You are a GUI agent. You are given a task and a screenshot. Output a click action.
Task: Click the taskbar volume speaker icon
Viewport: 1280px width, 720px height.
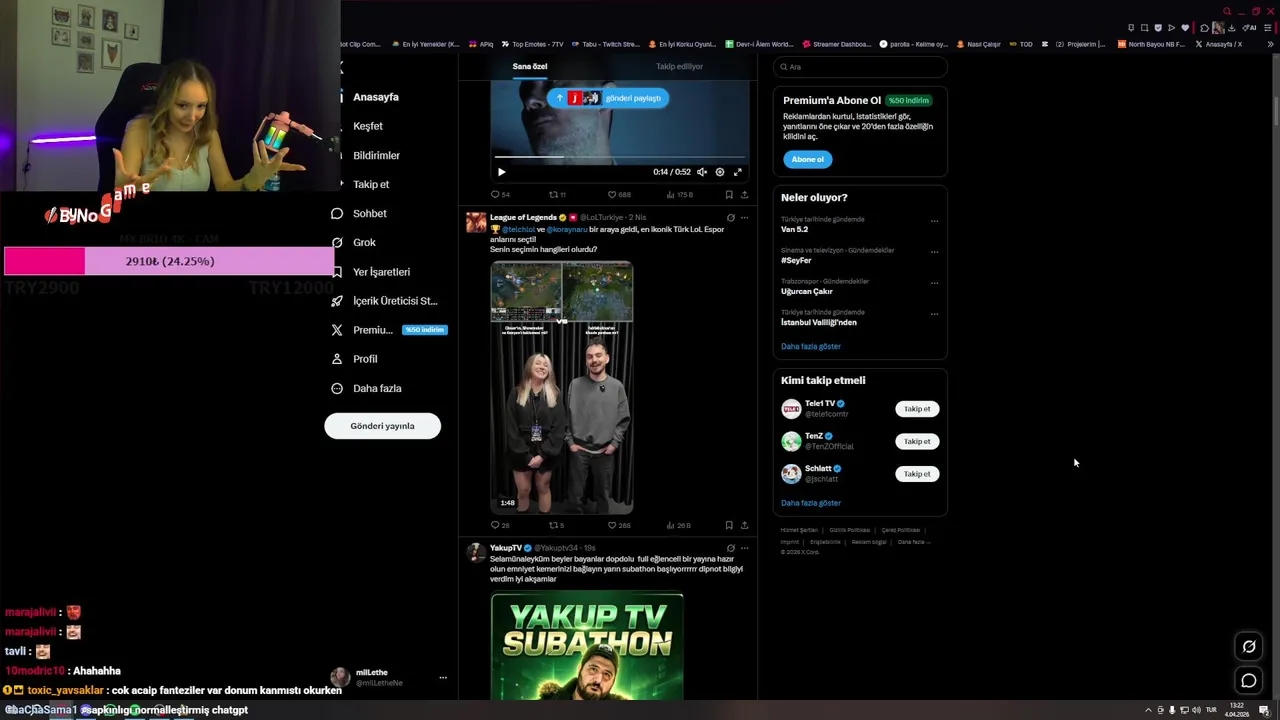click(x=1196, y=710)
